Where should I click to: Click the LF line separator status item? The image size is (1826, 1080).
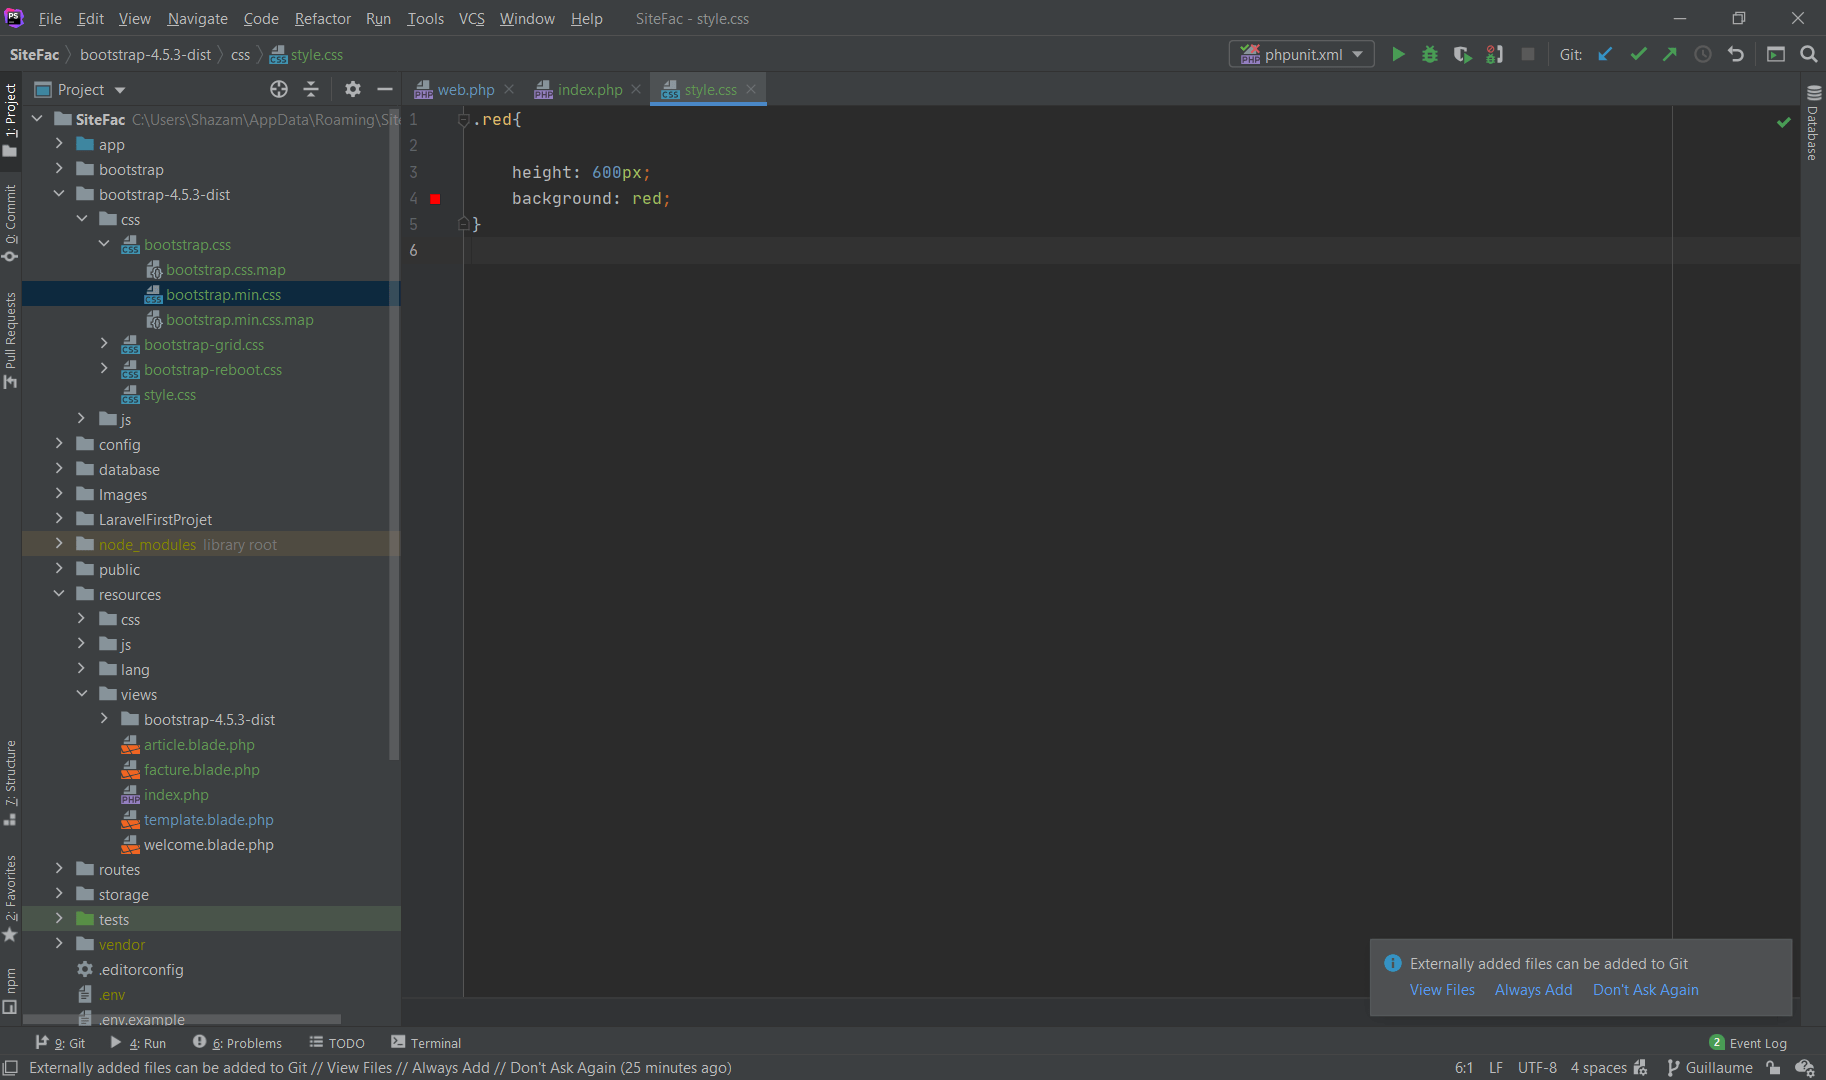tap(1496, 1068)
